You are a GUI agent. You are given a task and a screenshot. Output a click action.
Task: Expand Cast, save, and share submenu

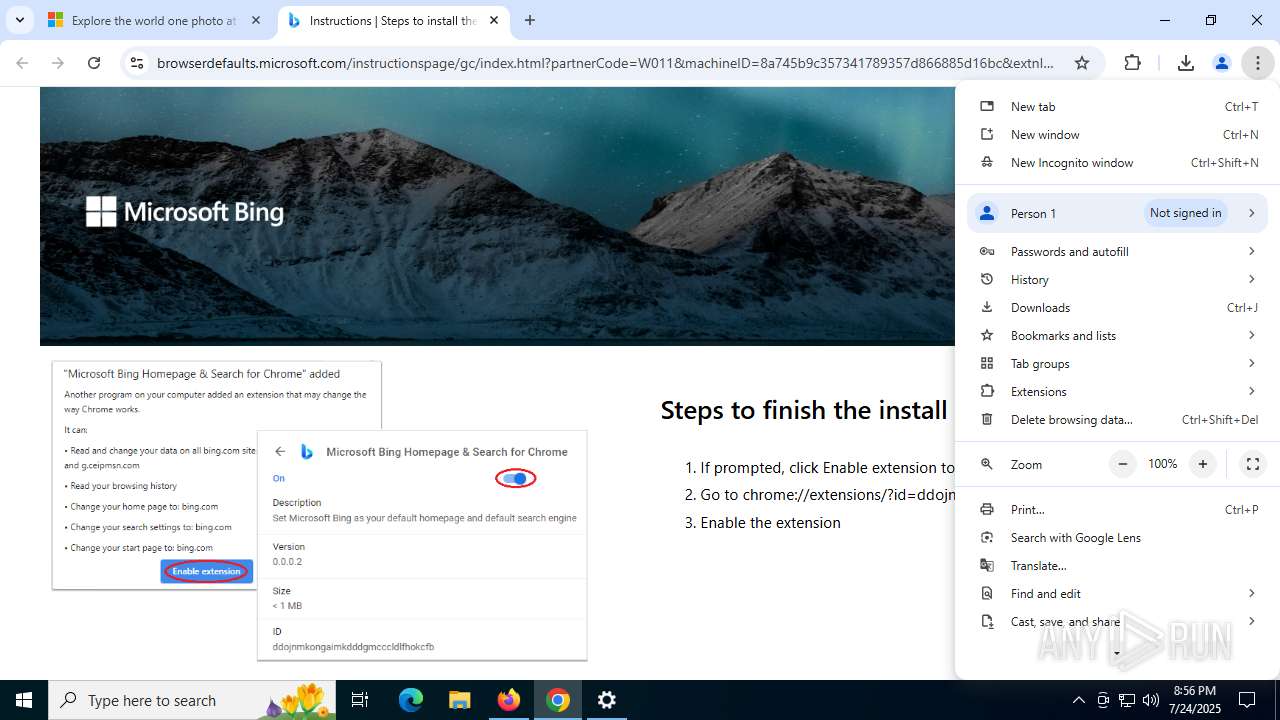click(x=1118, y=621)
